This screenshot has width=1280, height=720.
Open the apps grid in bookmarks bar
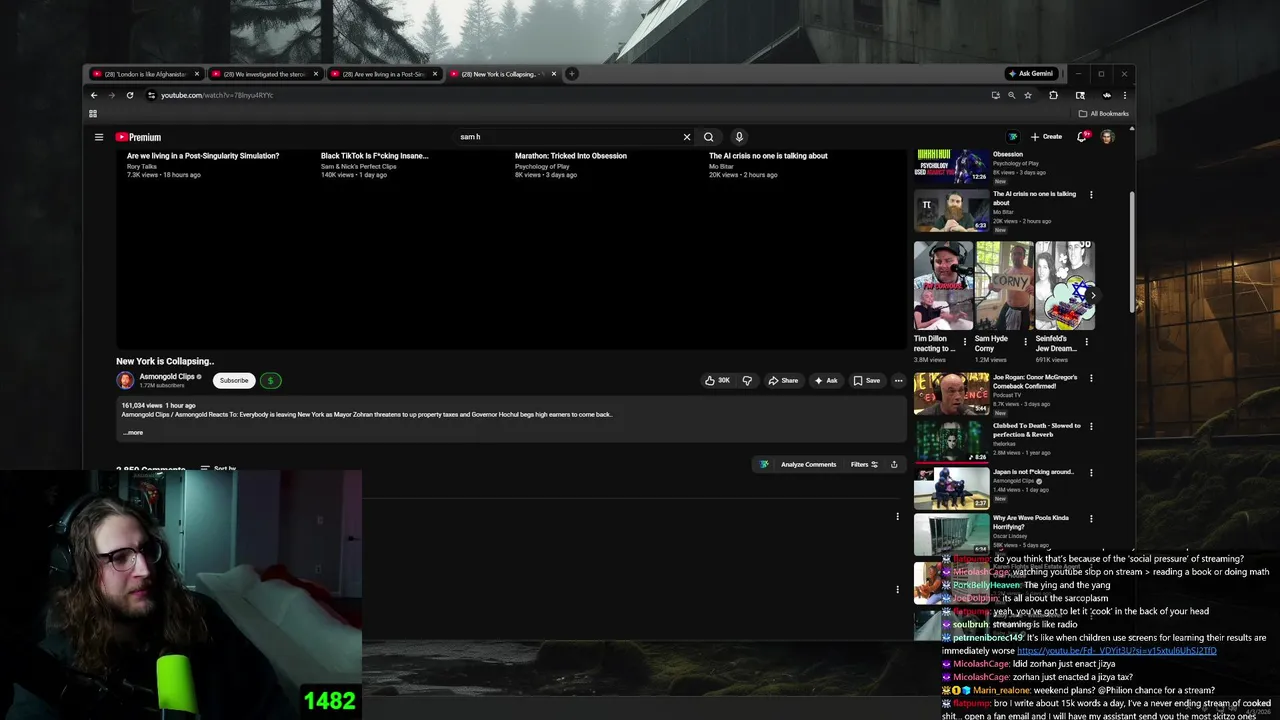point(93,114)
